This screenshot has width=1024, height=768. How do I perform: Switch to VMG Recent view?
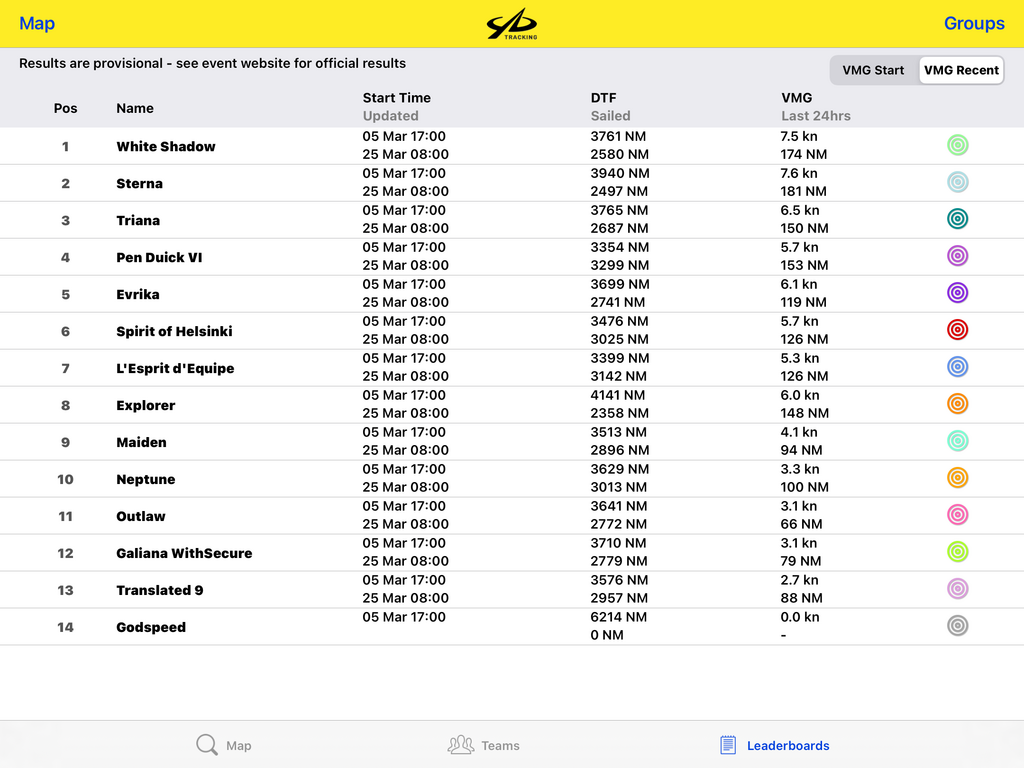[961, 70]
